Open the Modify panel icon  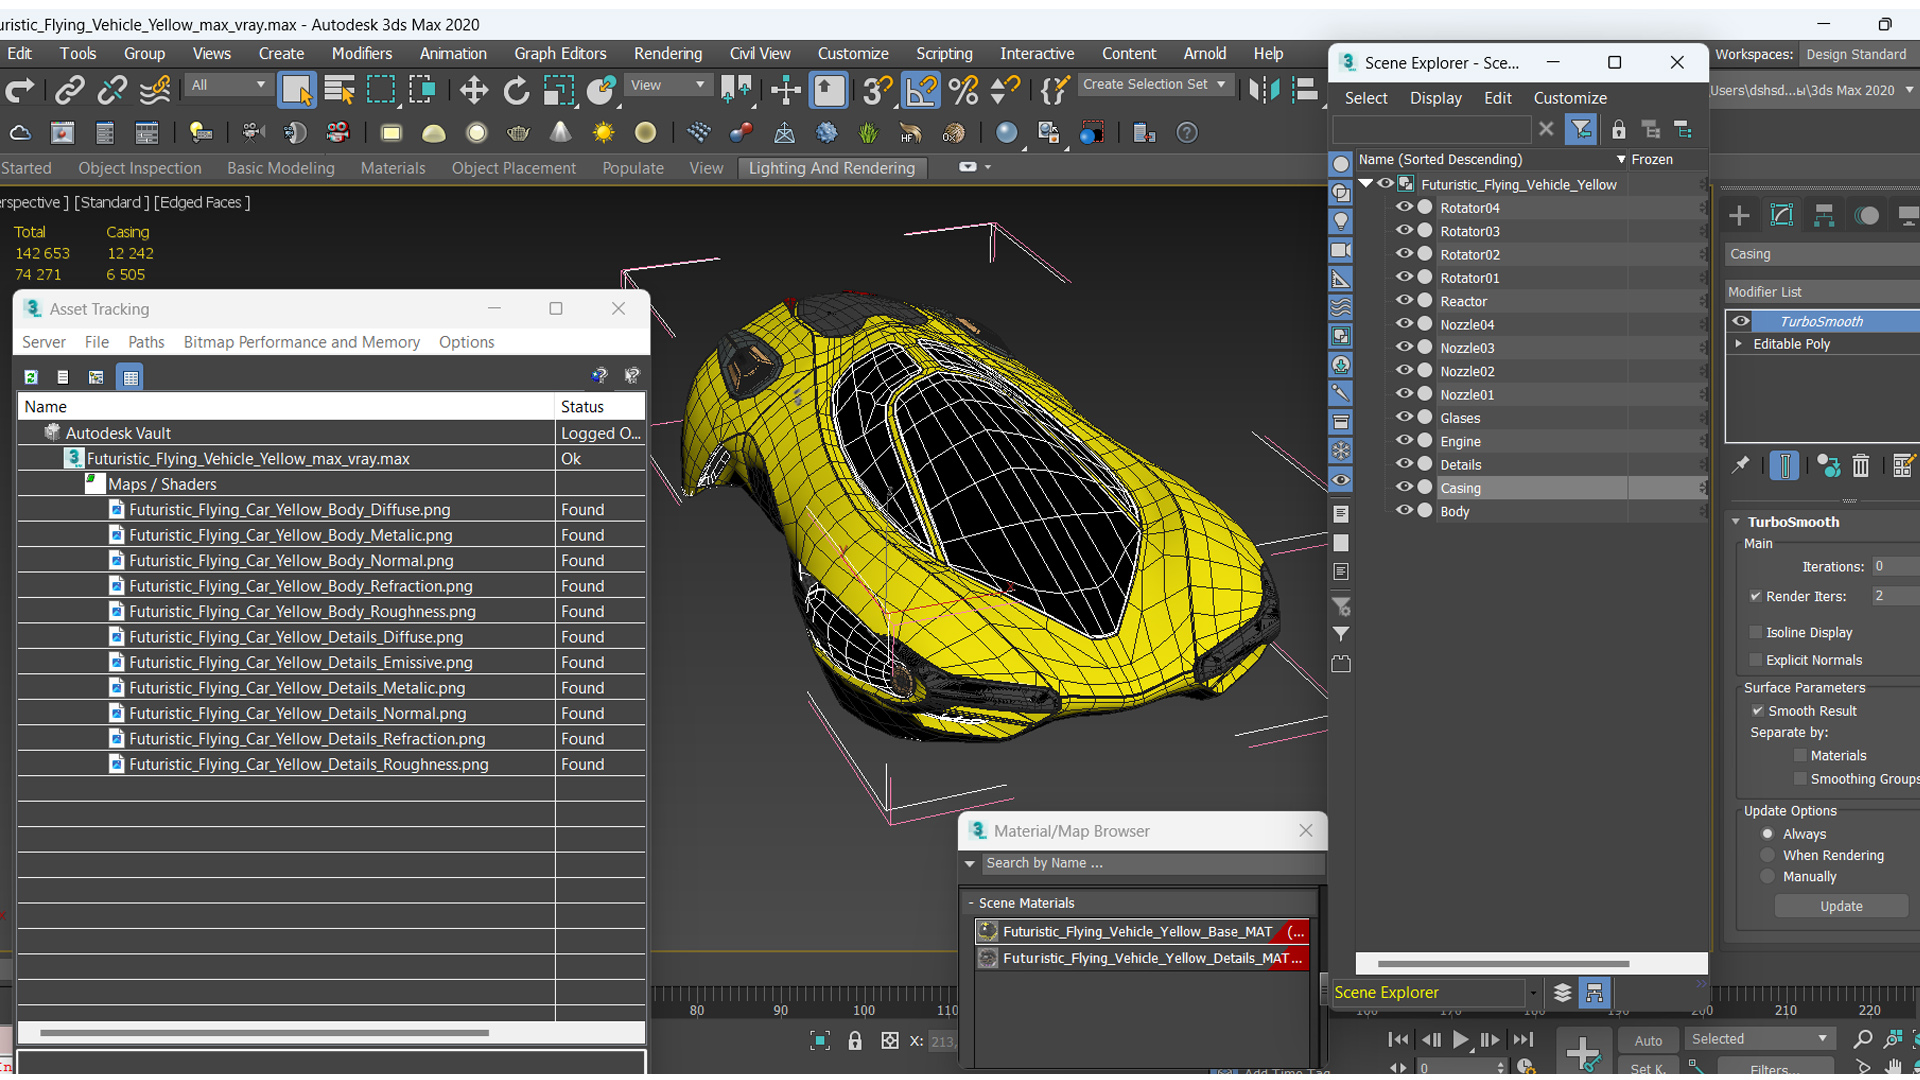coord(1782,215)
